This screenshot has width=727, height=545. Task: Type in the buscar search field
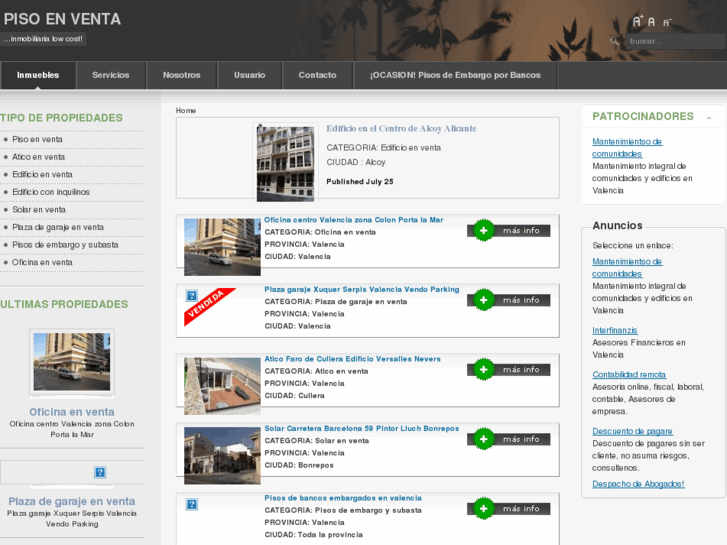pyautogui.click(x=672, y=41)
